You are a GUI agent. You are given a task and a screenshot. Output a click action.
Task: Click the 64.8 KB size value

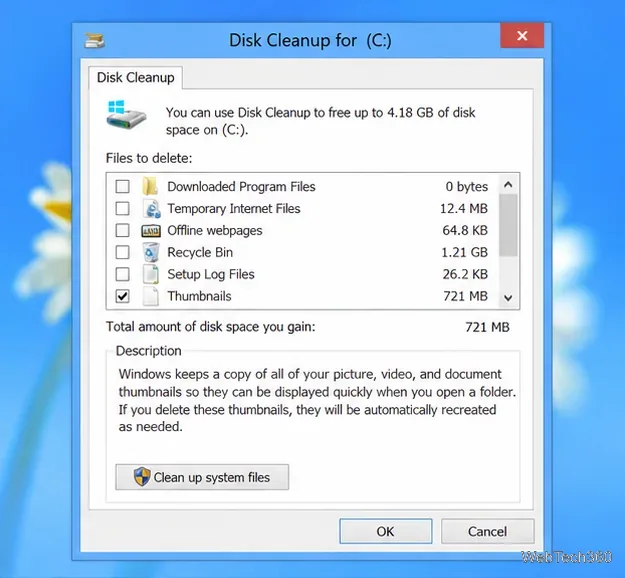pos(465,230)
